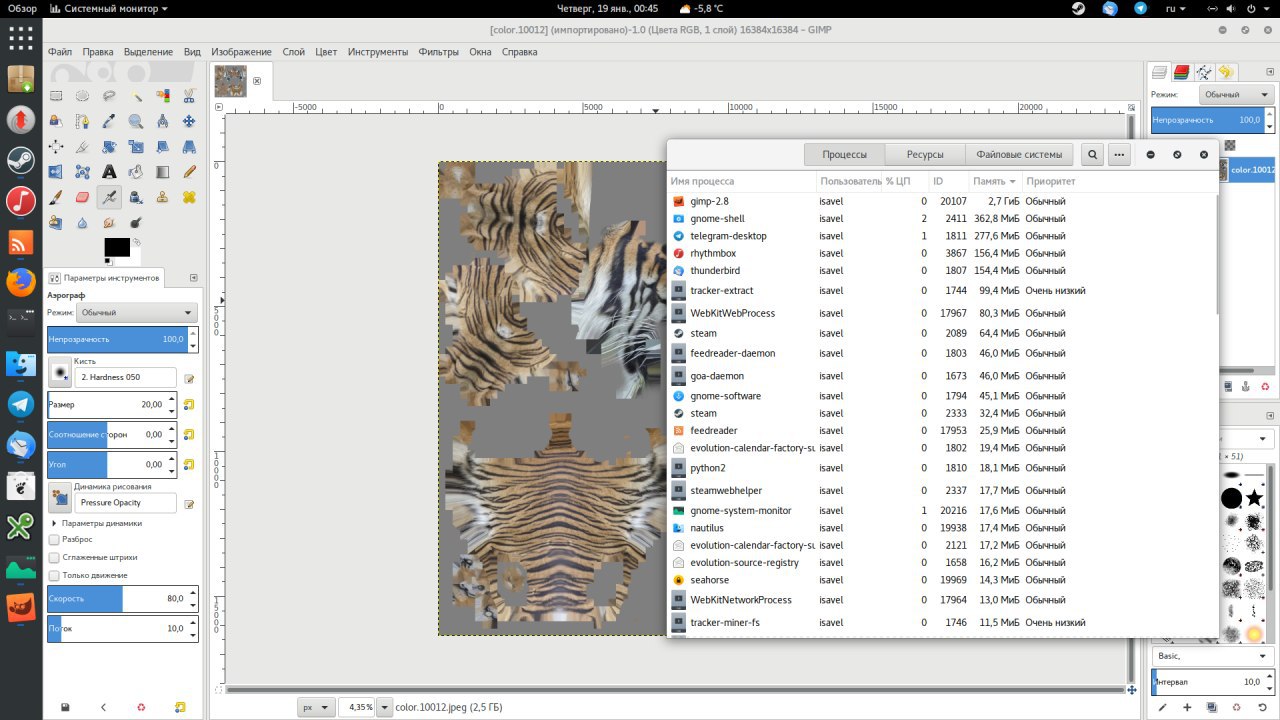Select the Rectangle Select tool in GIMP
The height and width of the screenshot is (720, 1280).
click(56, 96)
